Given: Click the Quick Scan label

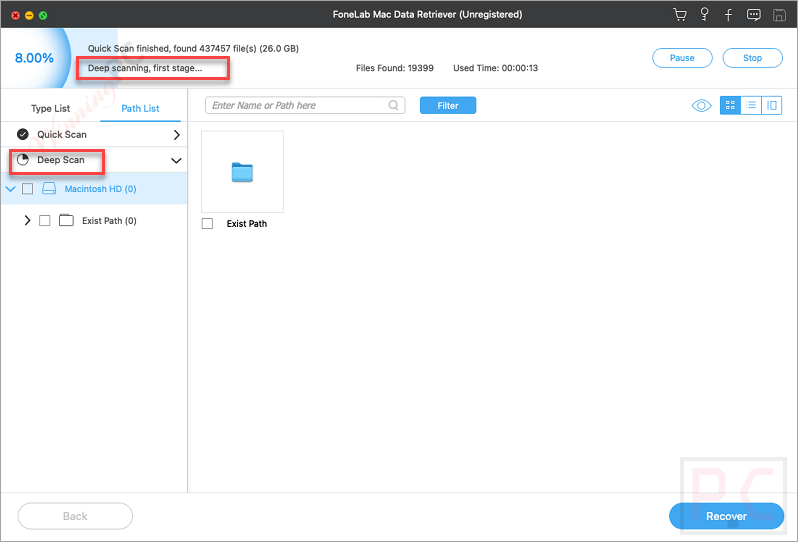Looking at the screenshot, I should (62, 134).
